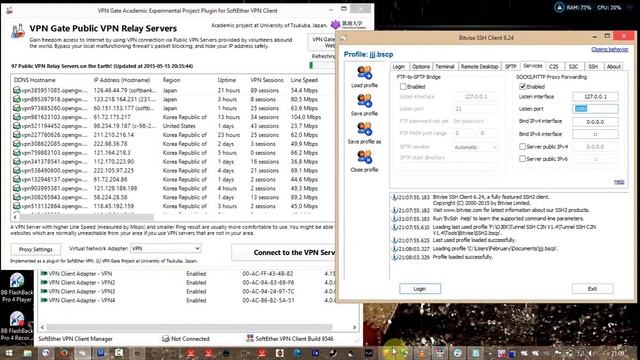Click adapter icon of VPN Client Adapter - VPN4
This screenshot has height=360, width=640.
44,300
